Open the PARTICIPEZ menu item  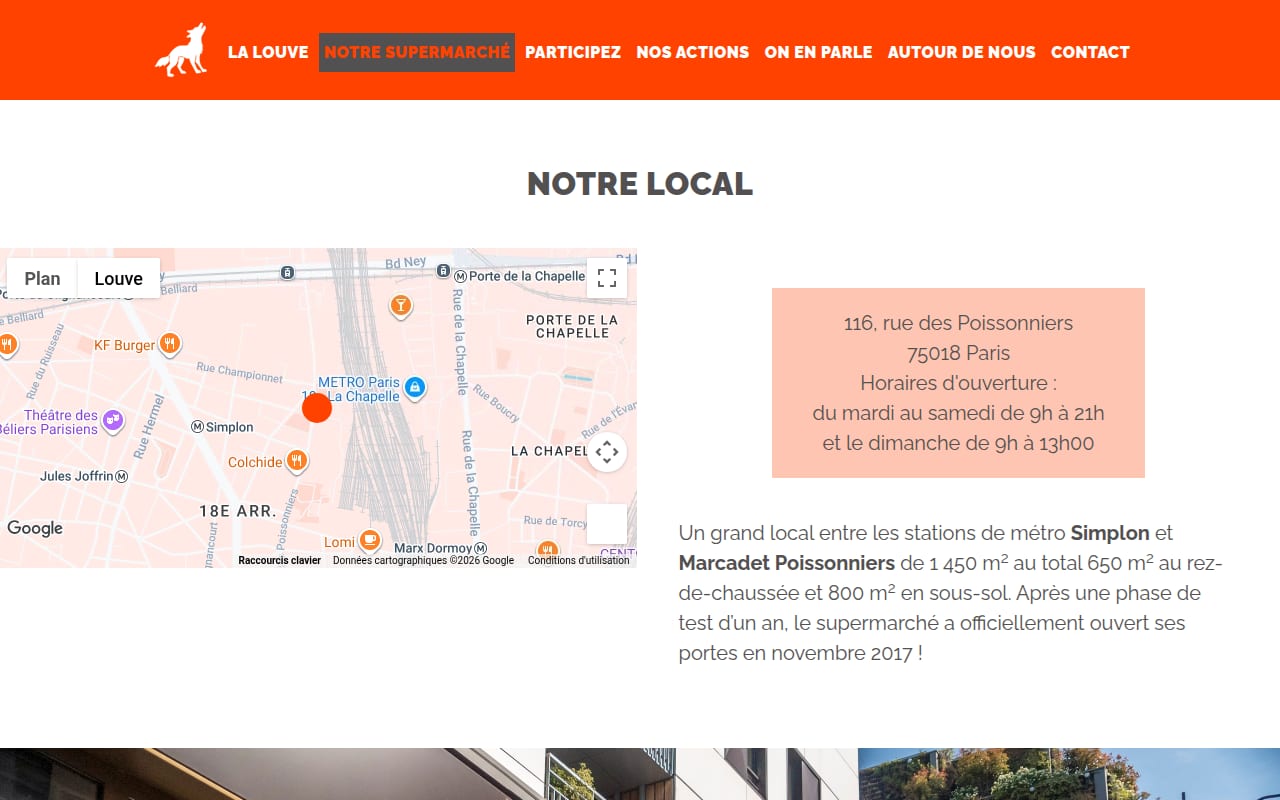(x=573, y=52)
